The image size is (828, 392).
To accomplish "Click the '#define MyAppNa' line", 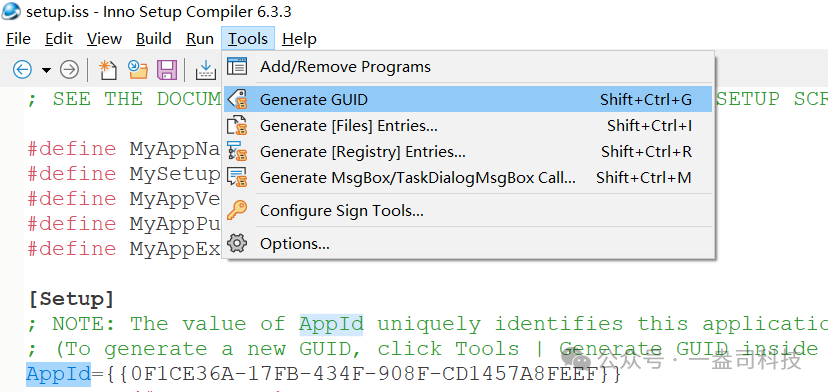I will (x=124, y=149).
